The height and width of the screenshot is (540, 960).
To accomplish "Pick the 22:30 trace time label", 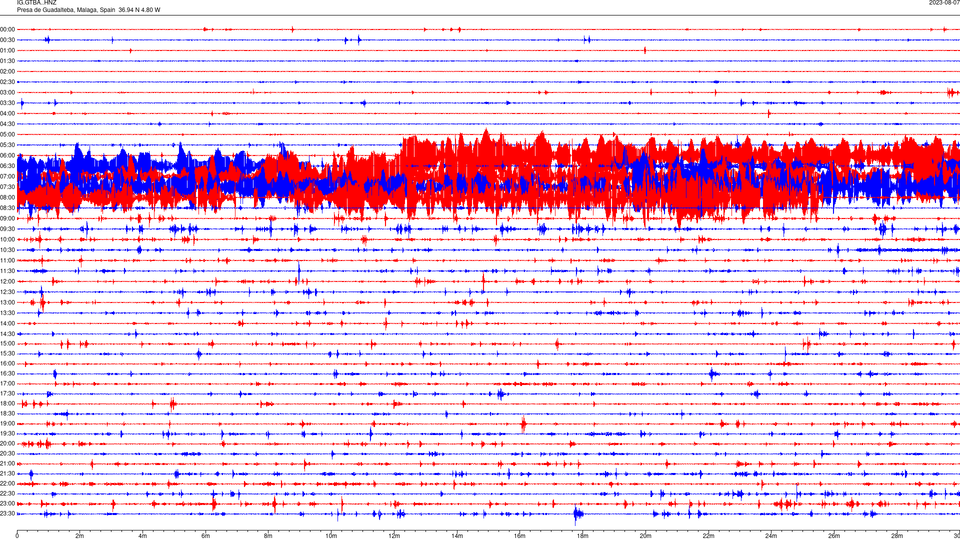I will pyautogui.click(x=7, y=493).
